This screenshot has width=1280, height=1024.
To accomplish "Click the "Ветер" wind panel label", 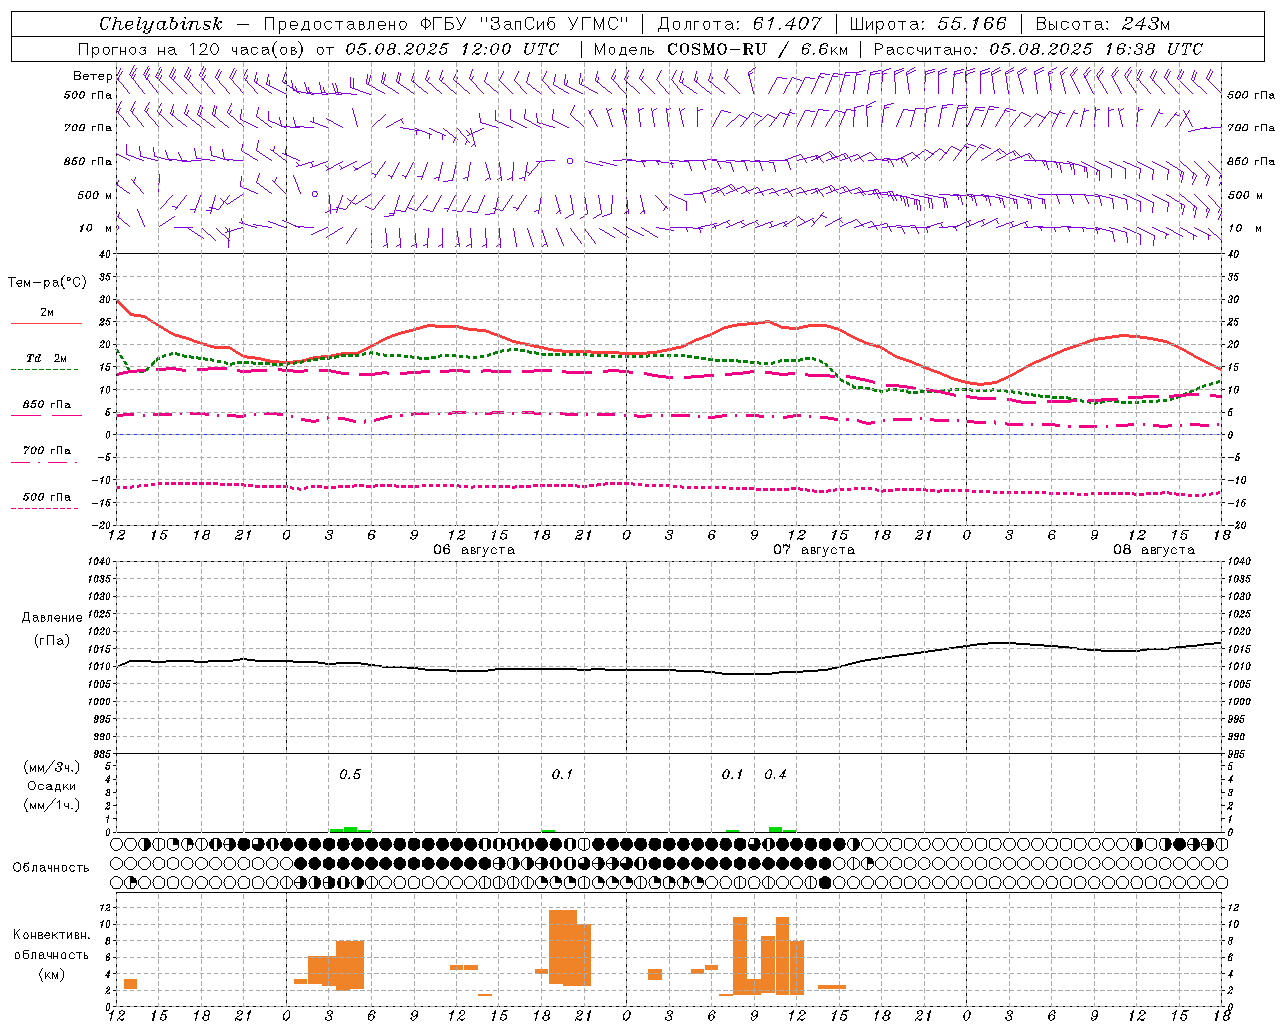I will 92,76.
